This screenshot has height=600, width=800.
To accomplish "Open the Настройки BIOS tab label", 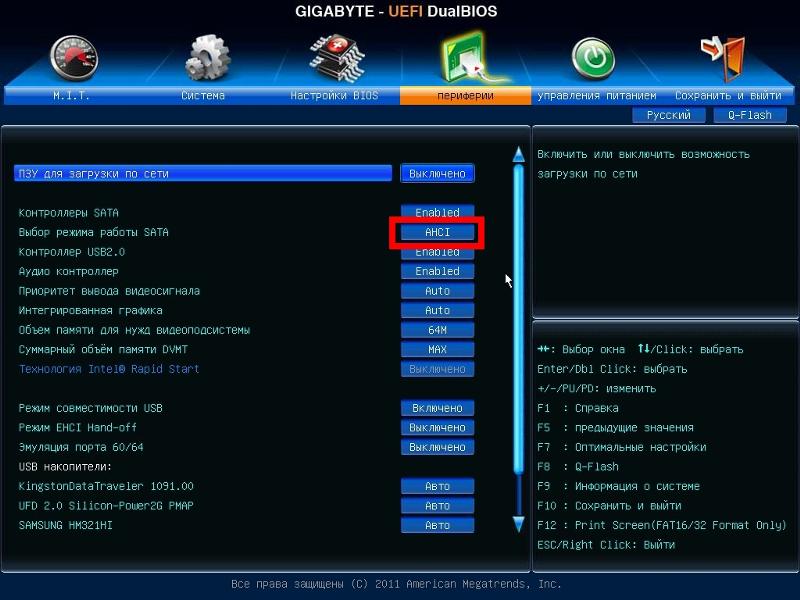I will (334, 95).
